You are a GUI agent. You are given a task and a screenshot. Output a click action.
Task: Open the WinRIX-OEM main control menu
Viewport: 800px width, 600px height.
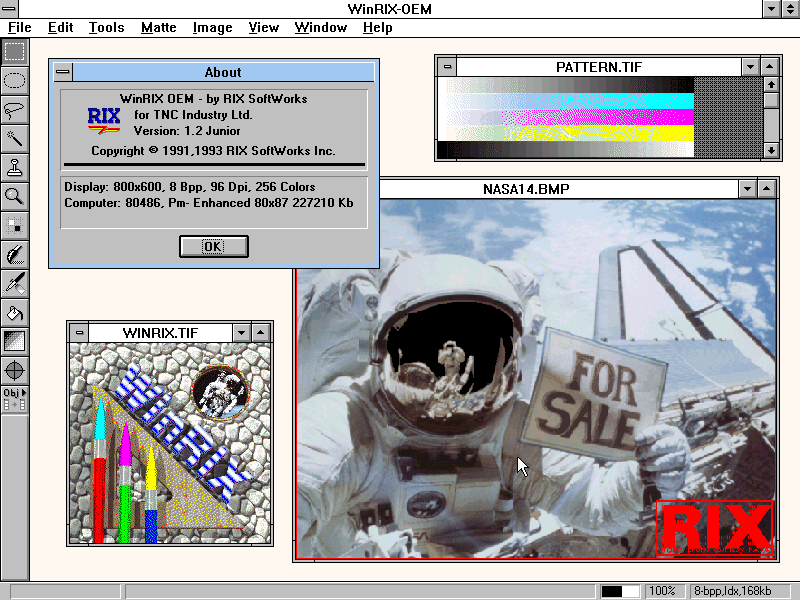point(9,9)
